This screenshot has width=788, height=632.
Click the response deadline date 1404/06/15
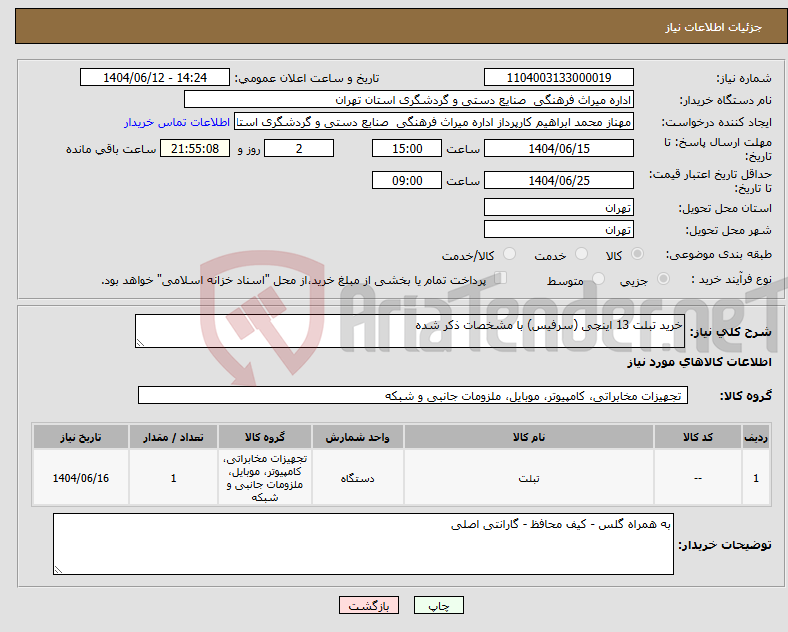coord(559,148)
